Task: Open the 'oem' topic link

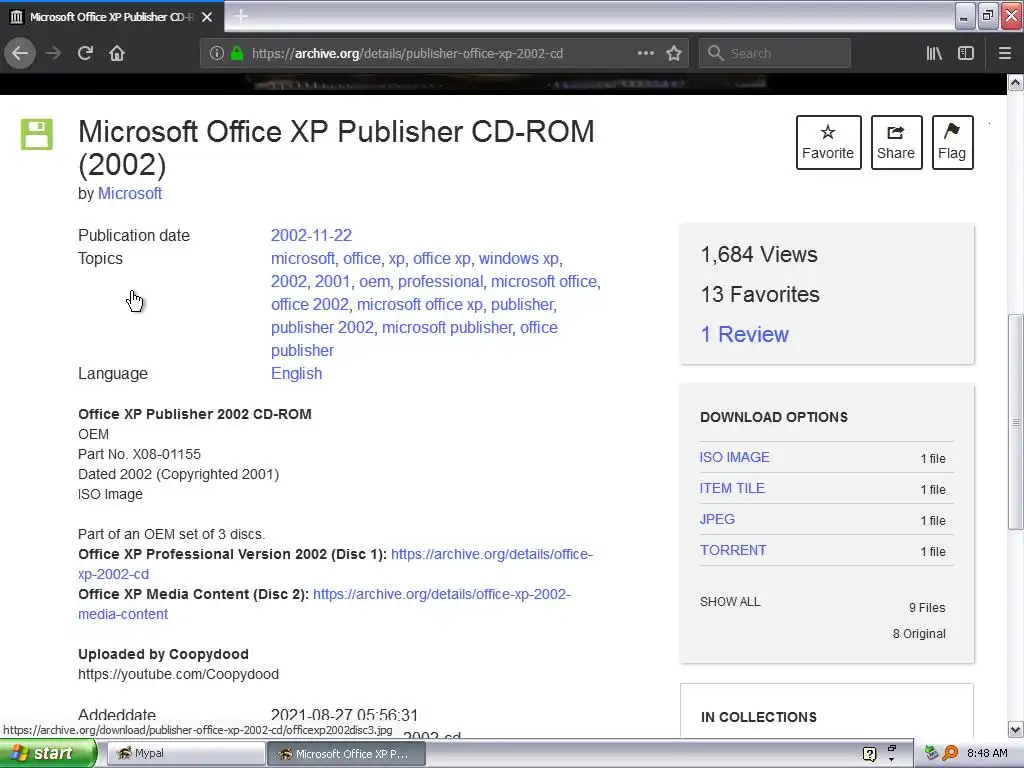Action: click(374, 281)
